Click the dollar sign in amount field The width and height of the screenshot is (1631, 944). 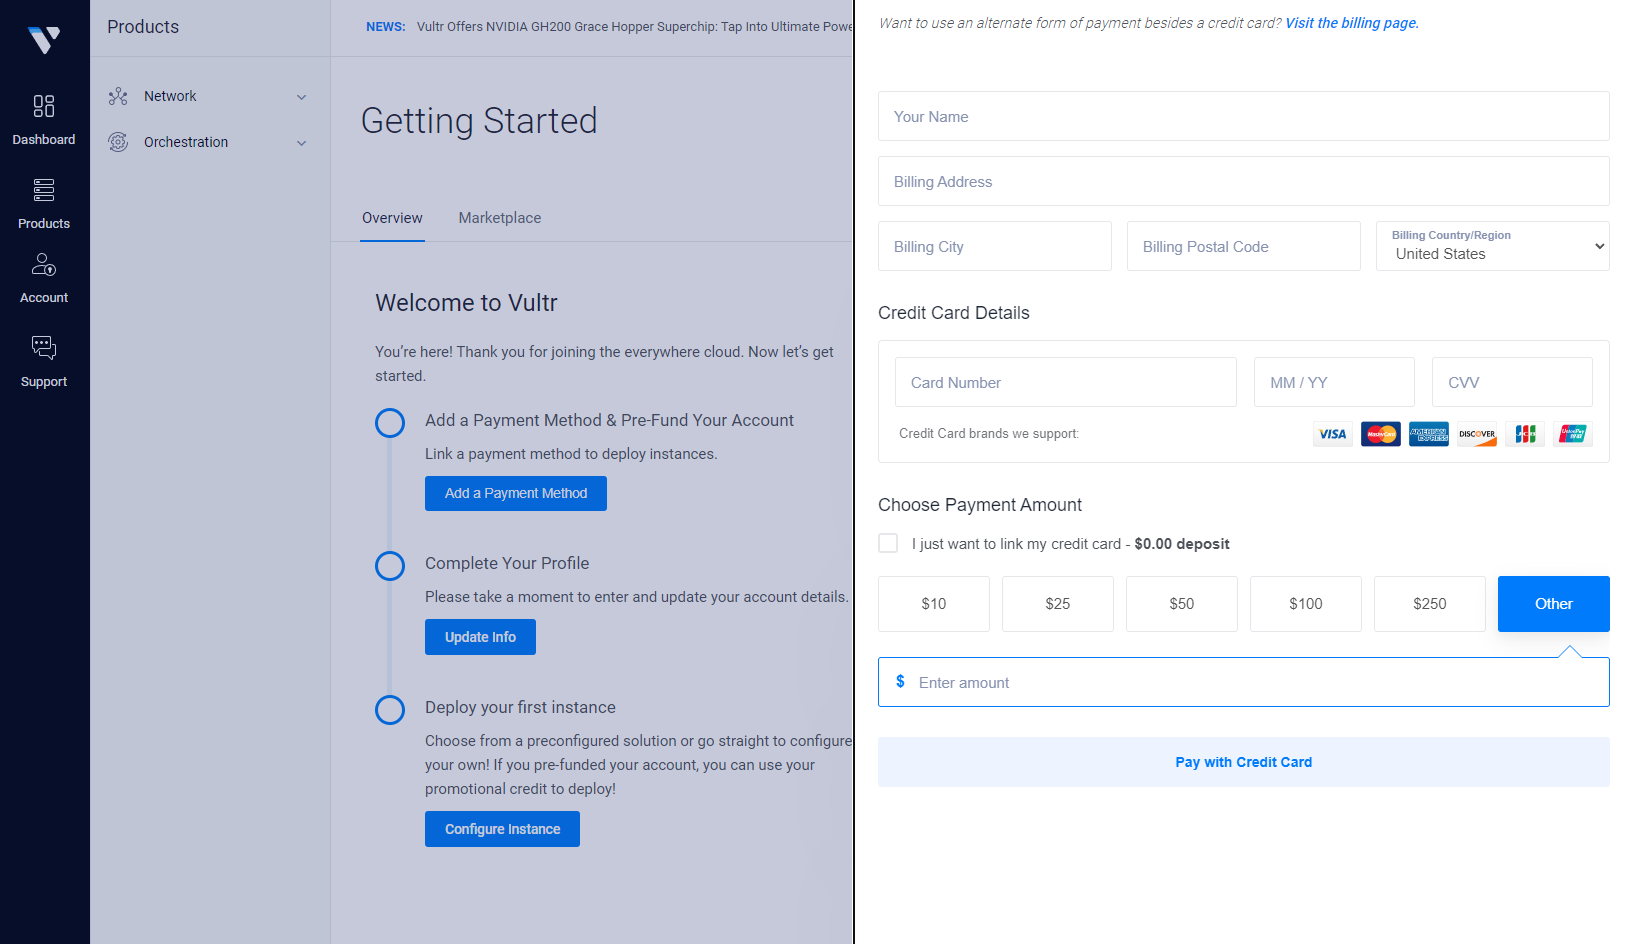pyautogui.click(x=900, y=681)
